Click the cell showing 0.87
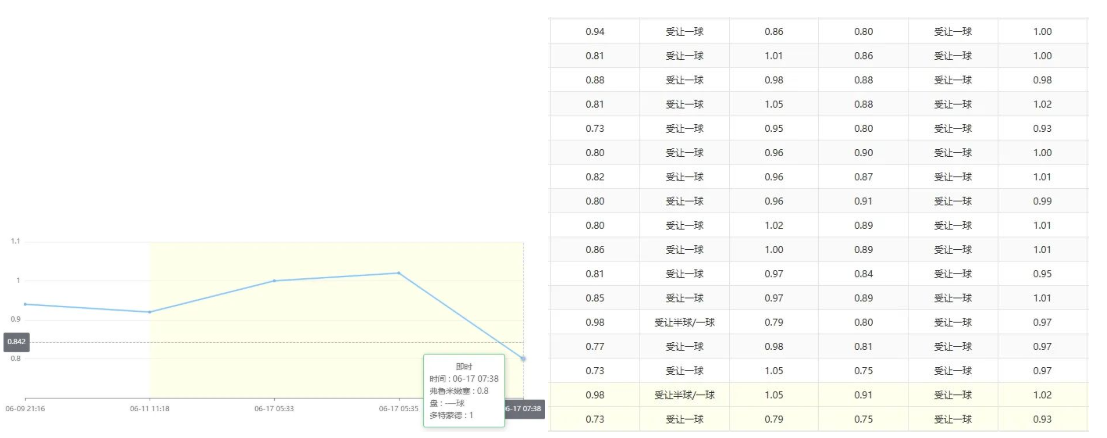The image size is (1107, 438). click(x=863, y=177)
